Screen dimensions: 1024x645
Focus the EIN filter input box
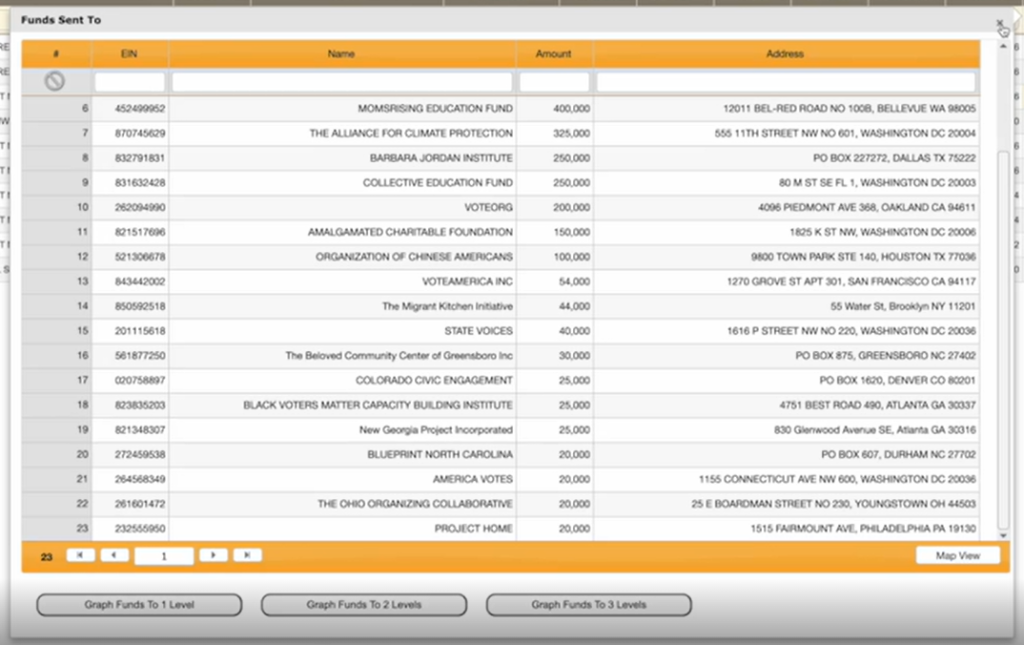tap(130, 82)
